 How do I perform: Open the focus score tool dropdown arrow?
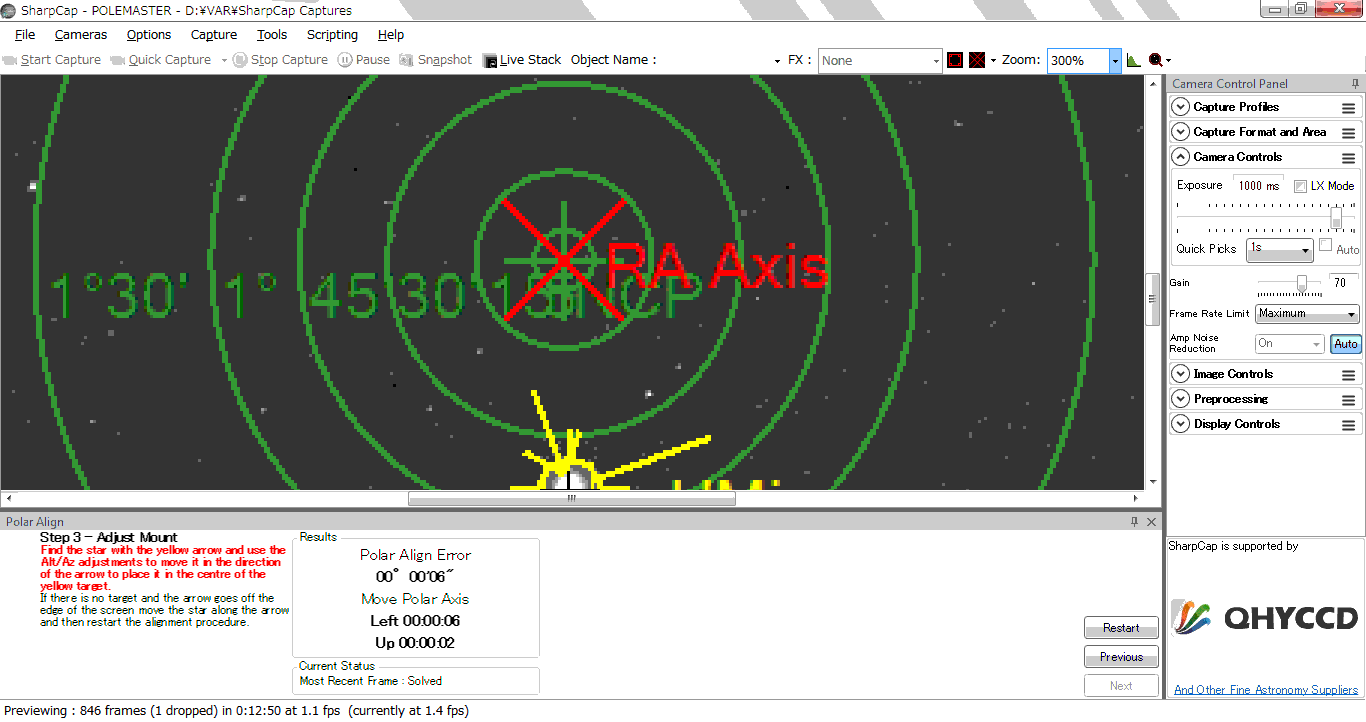[1168, 60]
